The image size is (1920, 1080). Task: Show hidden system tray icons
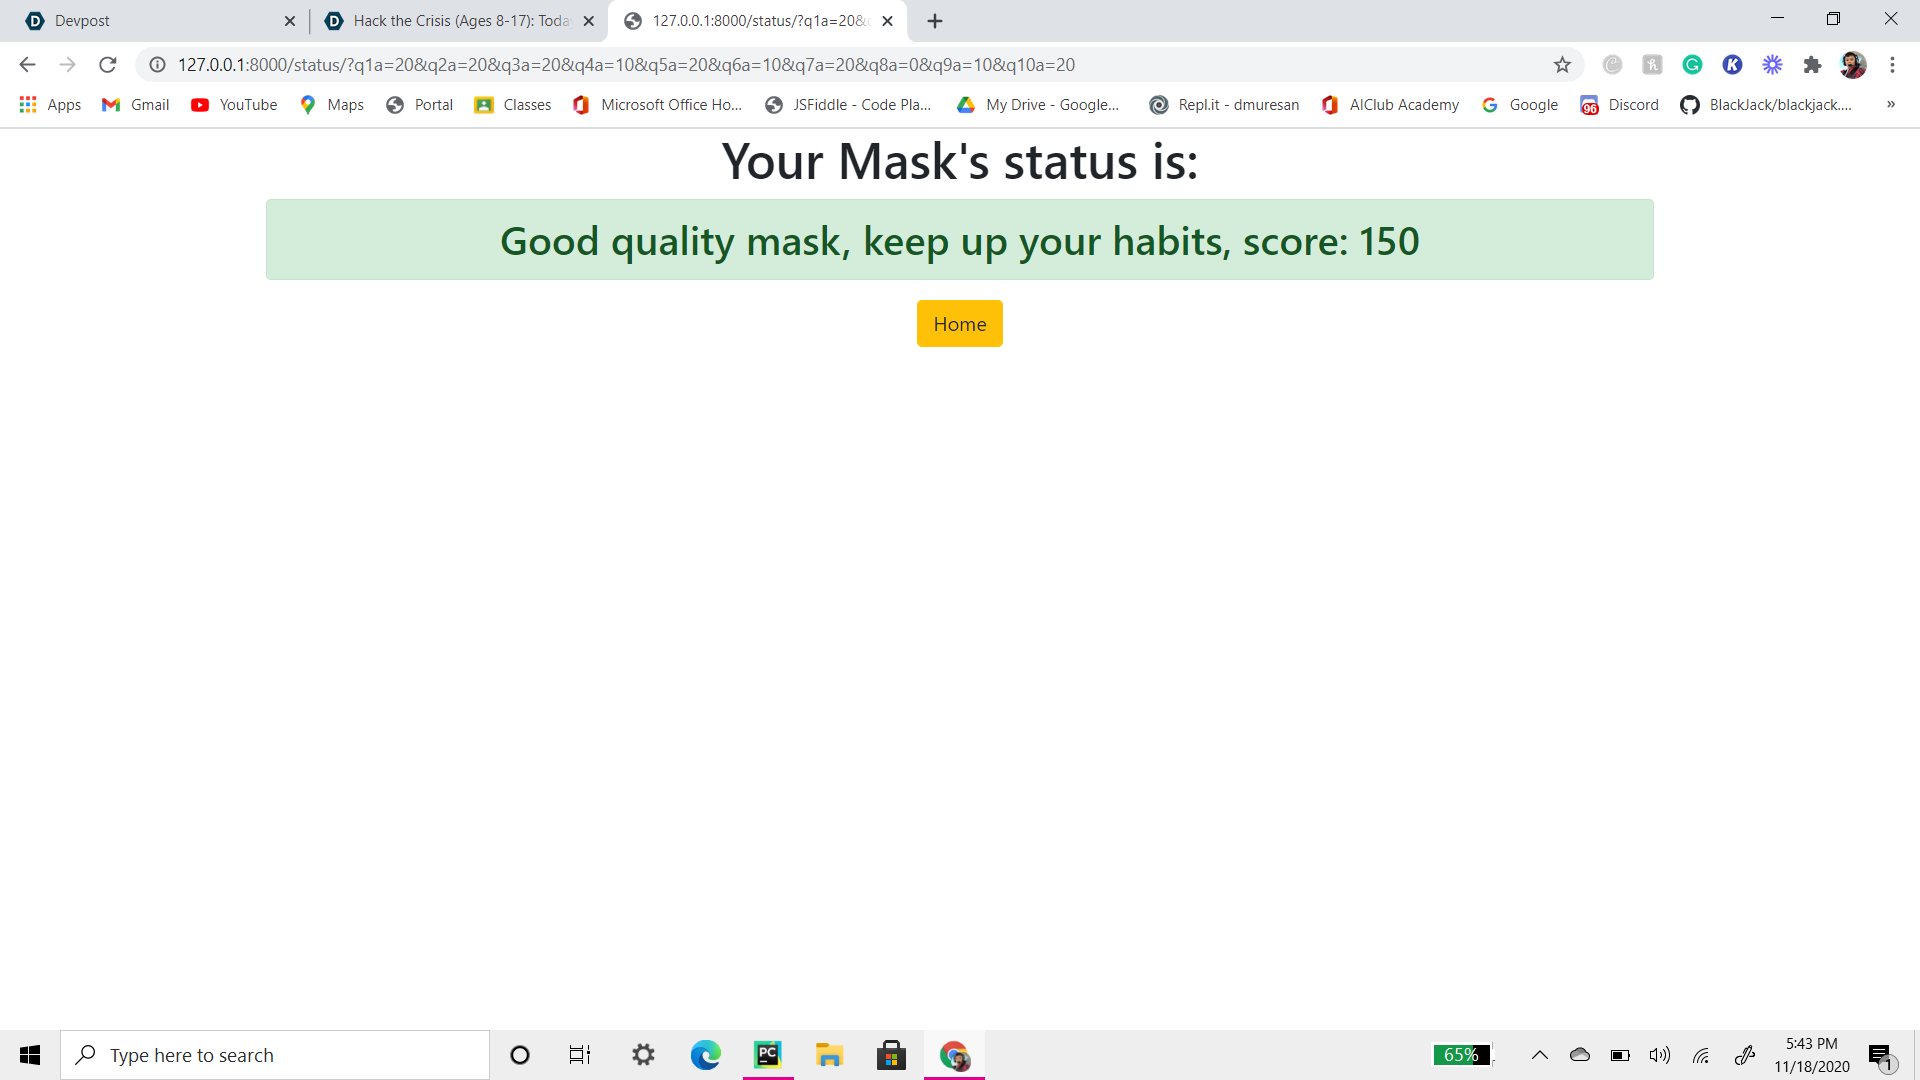pos(1540,1055)
